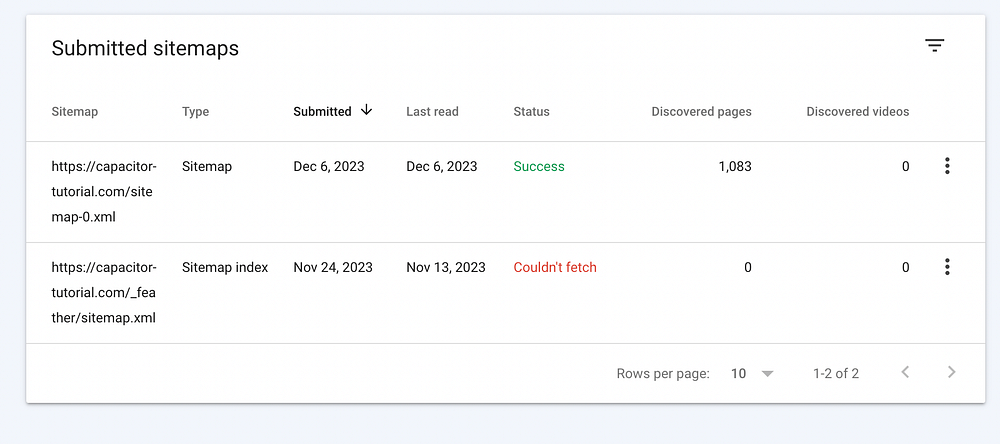The height and width of the screenshot is (444, 1000).
Task: Open the capacitor-tutorial.com/sitemap-0.xml sitemap row
Action: [104, 192]
